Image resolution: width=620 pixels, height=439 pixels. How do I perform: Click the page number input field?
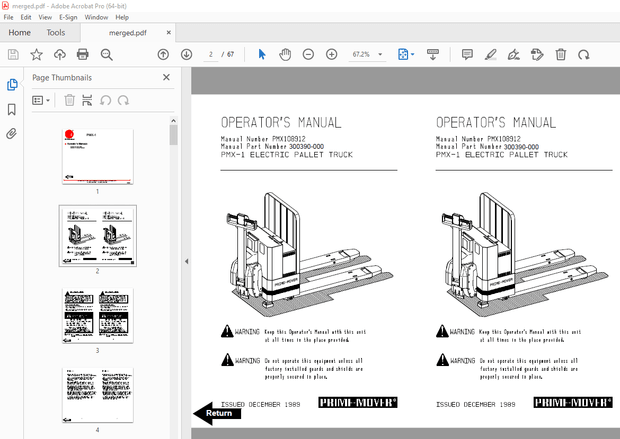tap(211, 54)
